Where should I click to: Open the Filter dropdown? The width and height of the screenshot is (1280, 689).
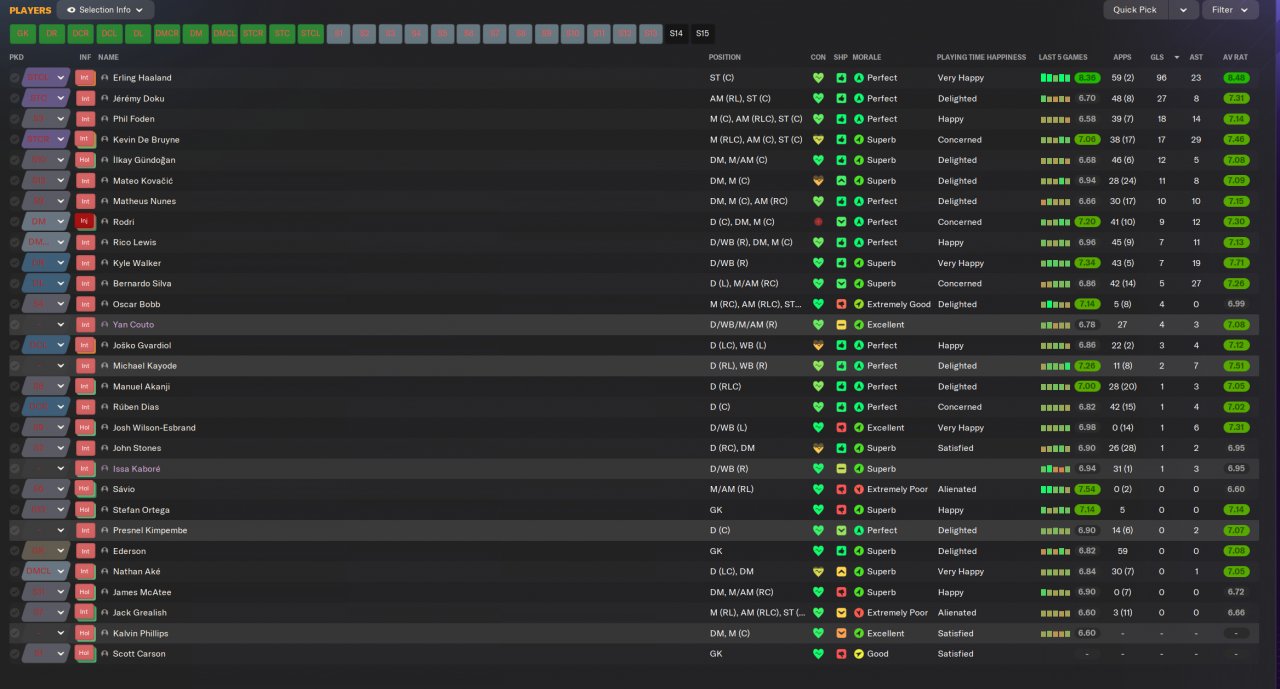(x=1230, y=10)
